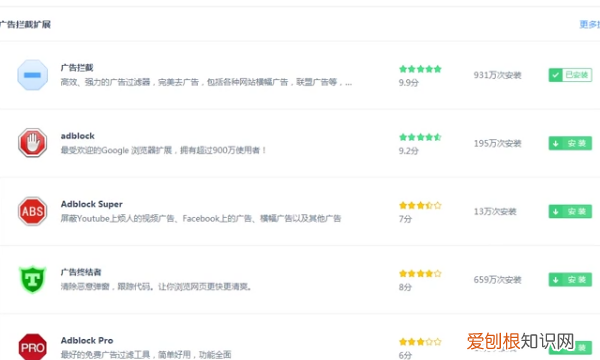Open the adblock extension title
600x360 pixels.
[x=78, y=136]
